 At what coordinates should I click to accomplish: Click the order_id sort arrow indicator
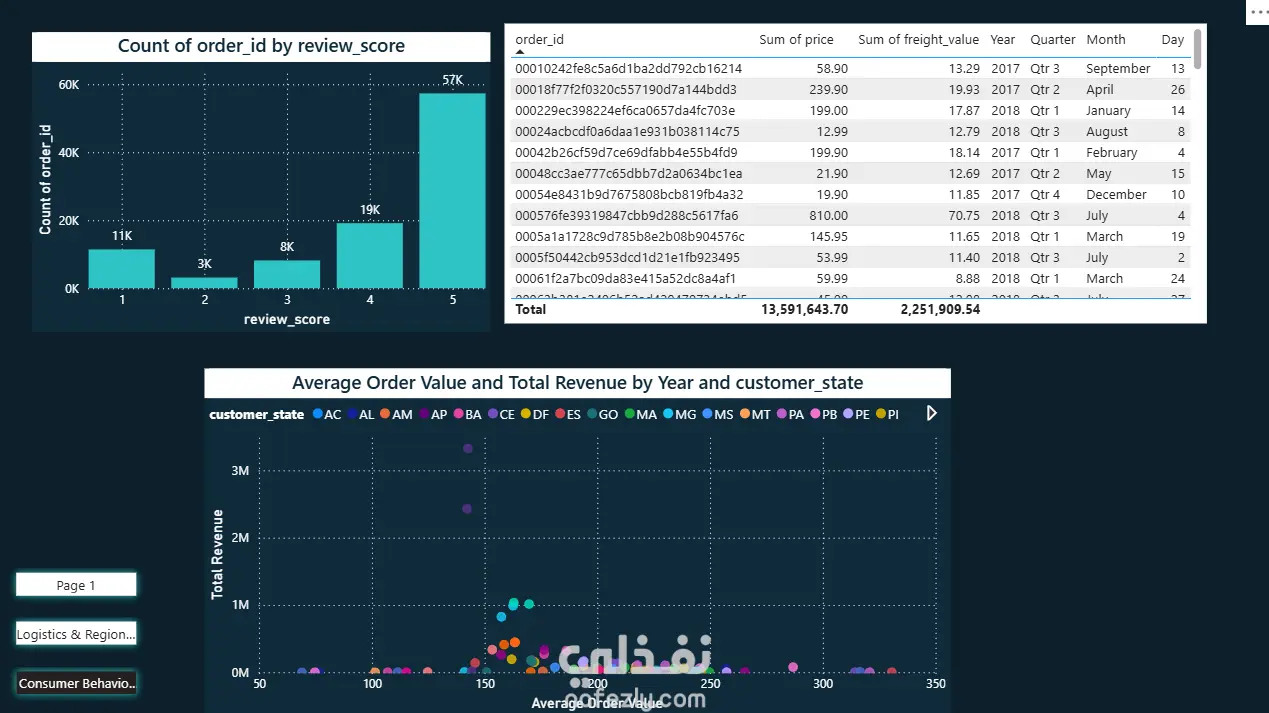click(x=520, y=51)
